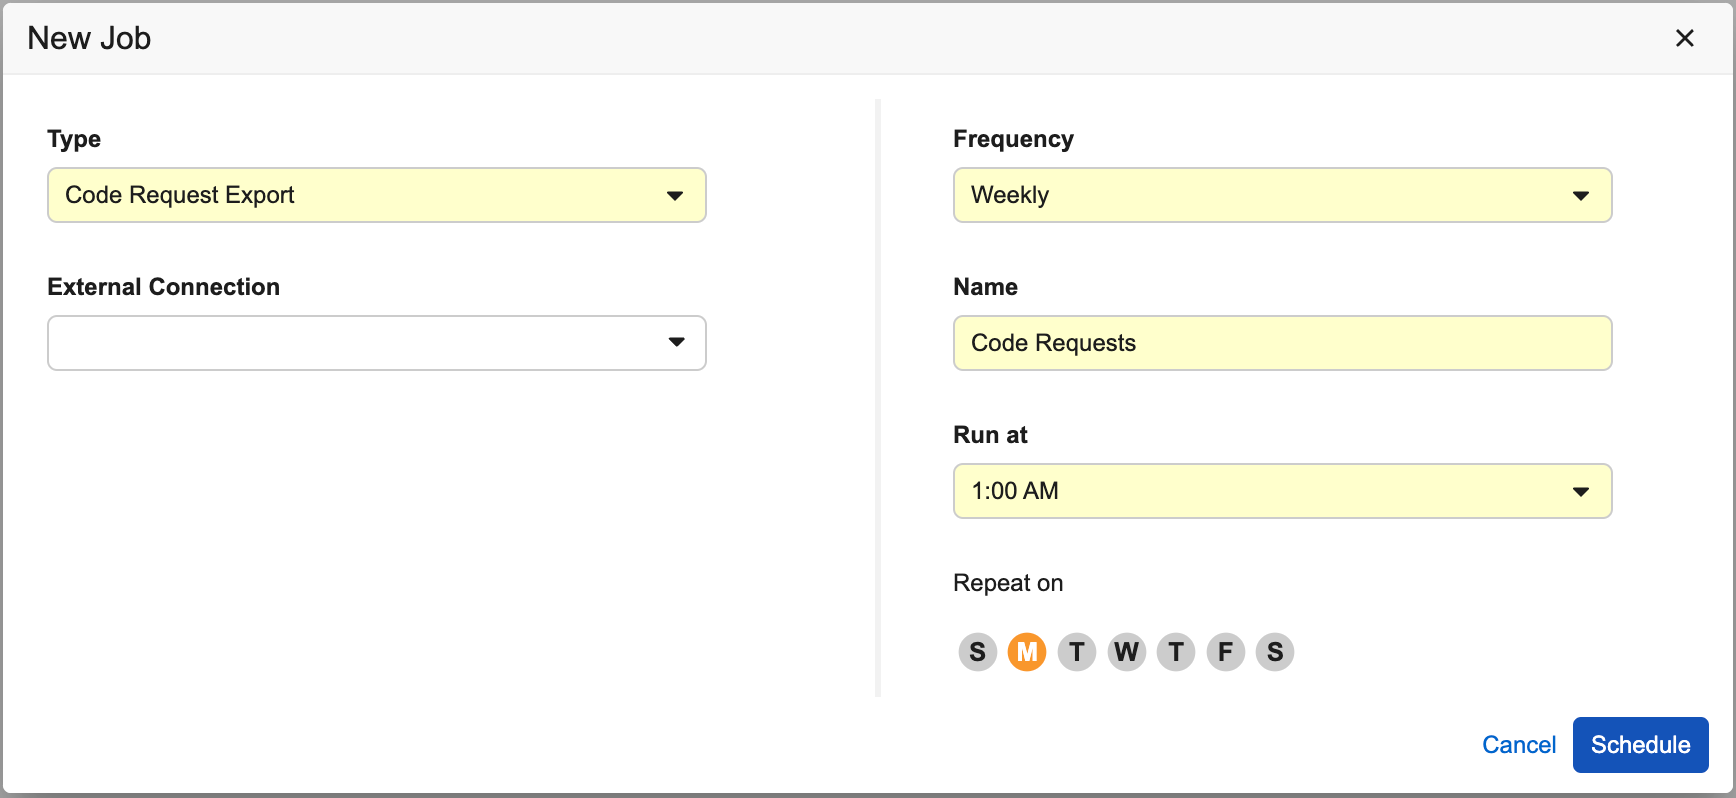Enable Tuesday in Repeat on days
1736x798 pixels.
point(1077,652)
